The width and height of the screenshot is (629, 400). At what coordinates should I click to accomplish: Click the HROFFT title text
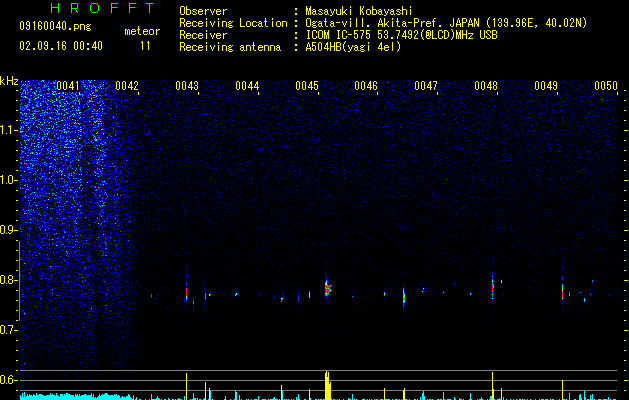tap(102, 8)
